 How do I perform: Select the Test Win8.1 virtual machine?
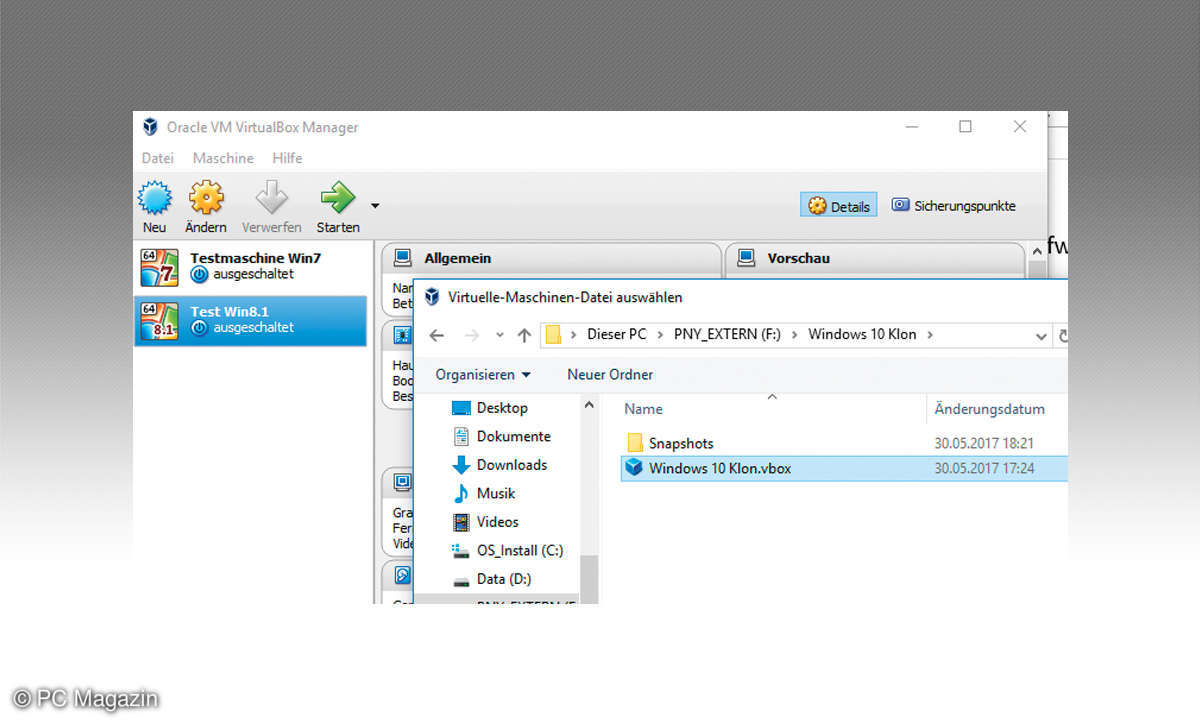(250, 319)
